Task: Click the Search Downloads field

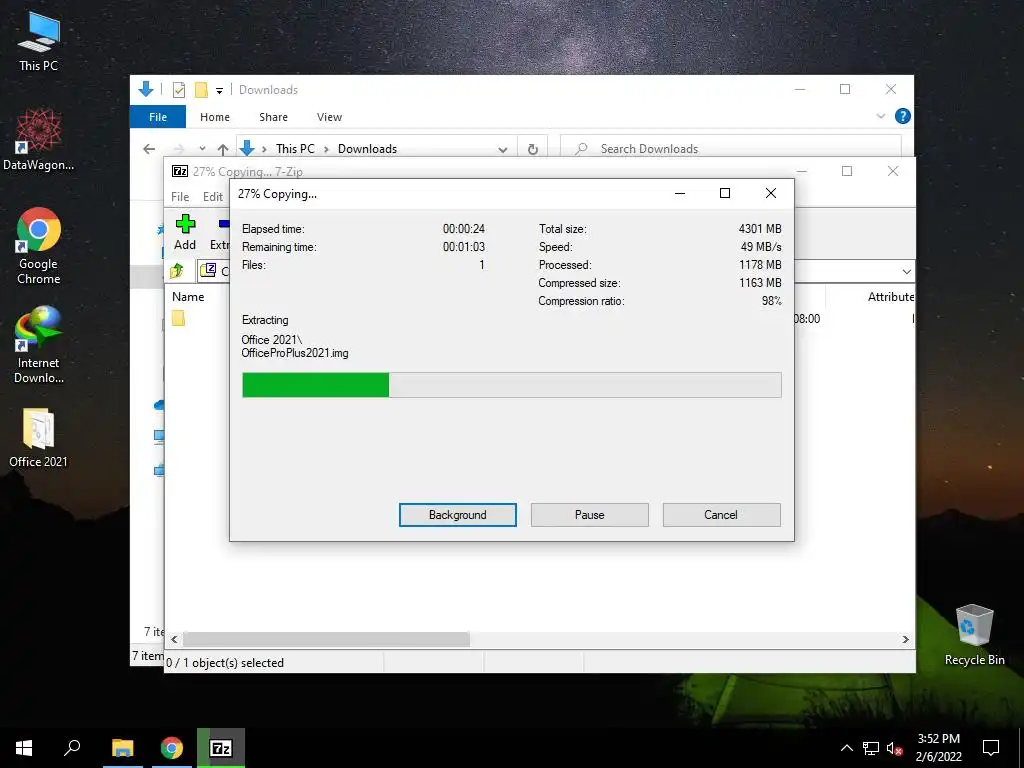Action: tap(731, 149)
